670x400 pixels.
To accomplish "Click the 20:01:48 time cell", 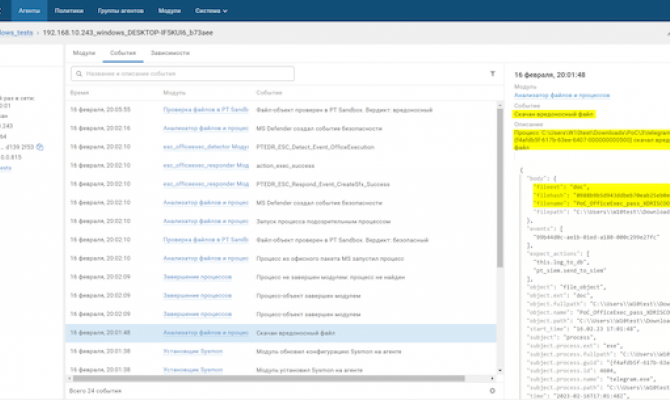I will pos(100,332).
